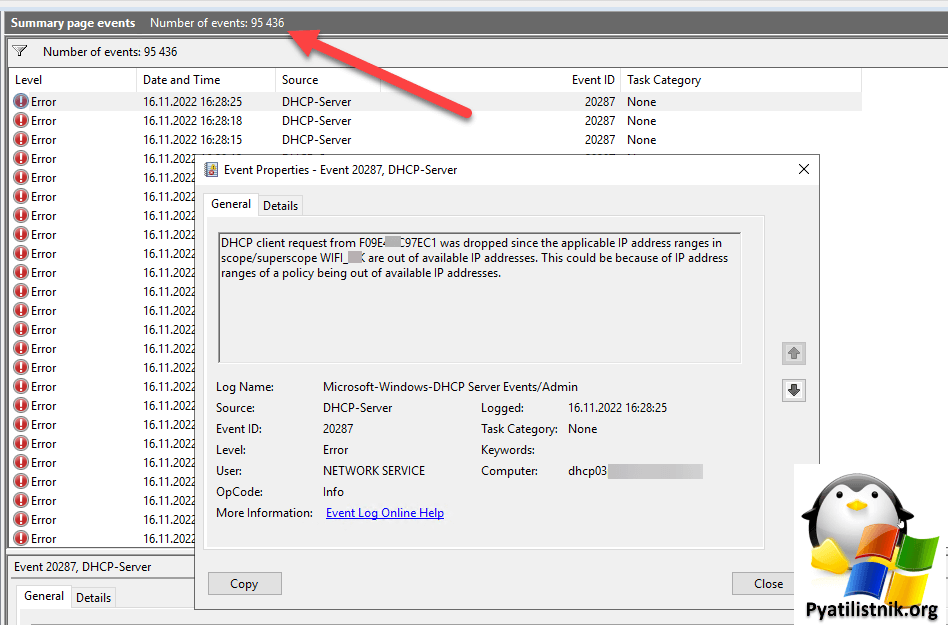This screenshot has width=948, height=625.
Task: Switch to the Details tab in Event Properties
Action: 280,205
